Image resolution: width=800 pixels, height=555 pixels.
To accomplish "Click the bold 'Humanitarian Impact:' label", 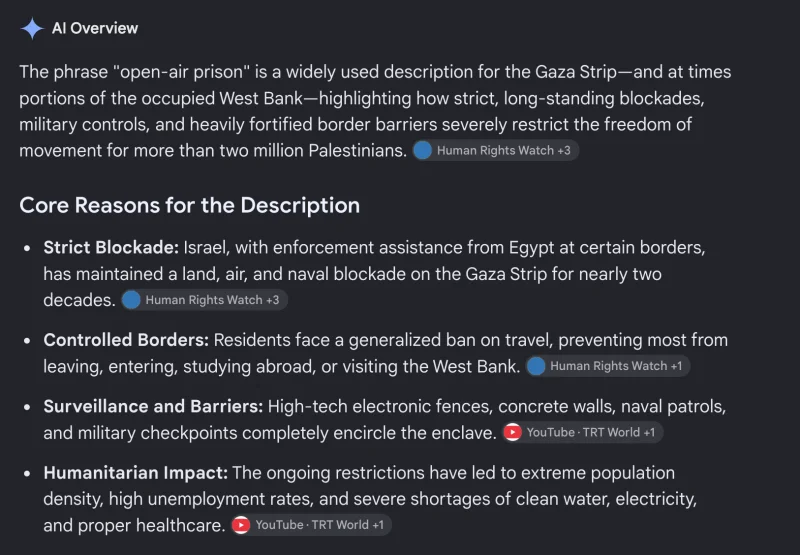I will pos(136,473).
